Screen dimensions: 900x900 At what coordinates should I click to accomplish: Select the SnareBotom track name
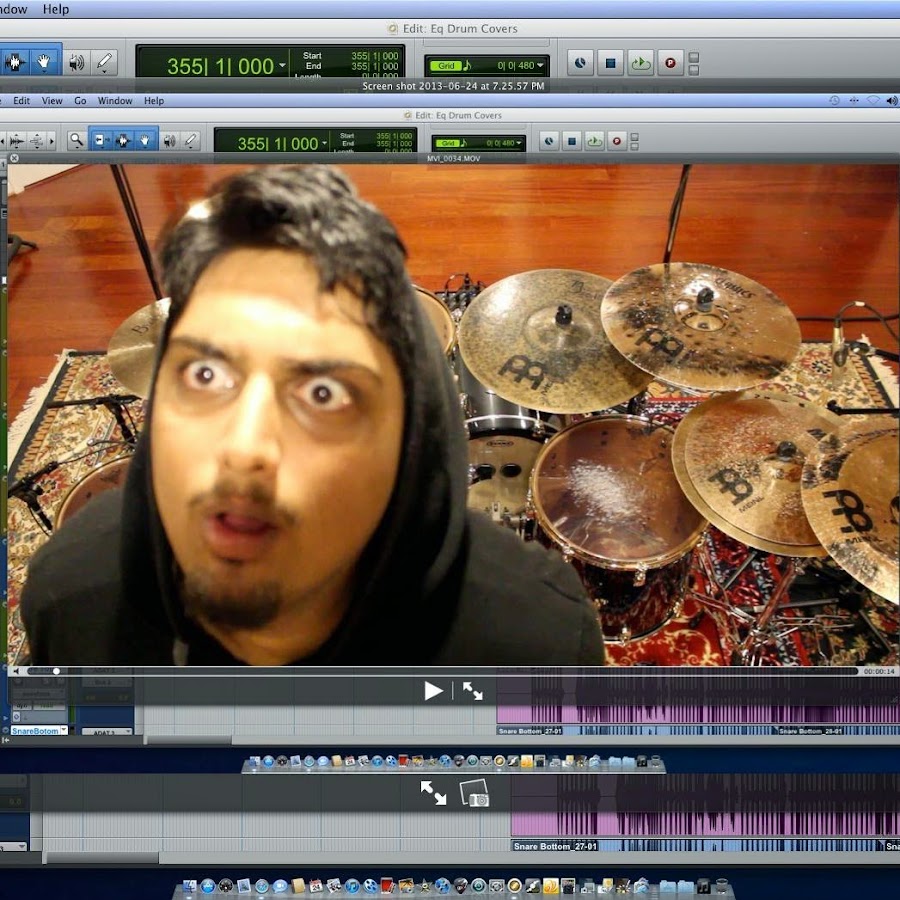click(x=35, y=731)
